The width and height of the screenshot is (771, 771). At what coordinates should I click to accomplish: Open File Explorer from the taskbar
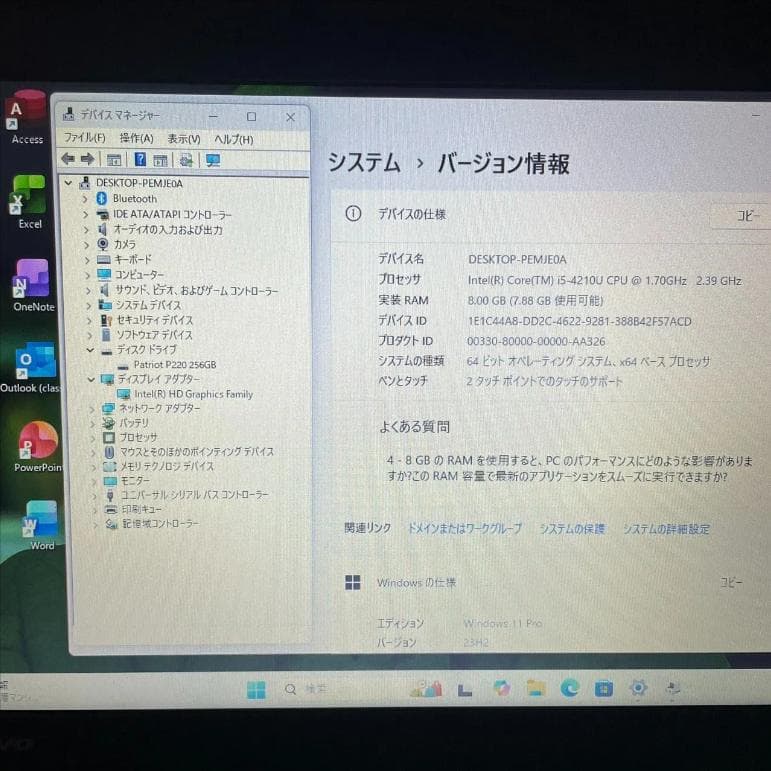536,688
